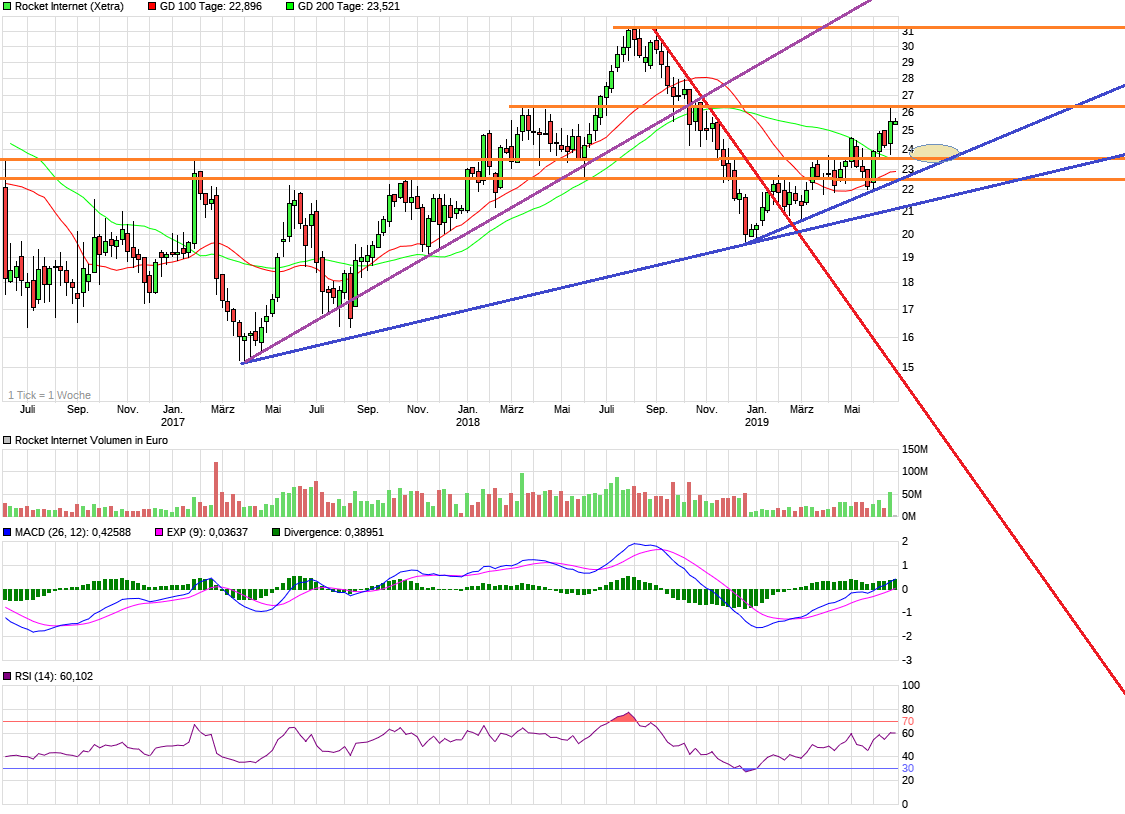Image resolution: width=1125 pixels, height=814 pixels.
Task: Click the 19 price level label
Action: 908,257
